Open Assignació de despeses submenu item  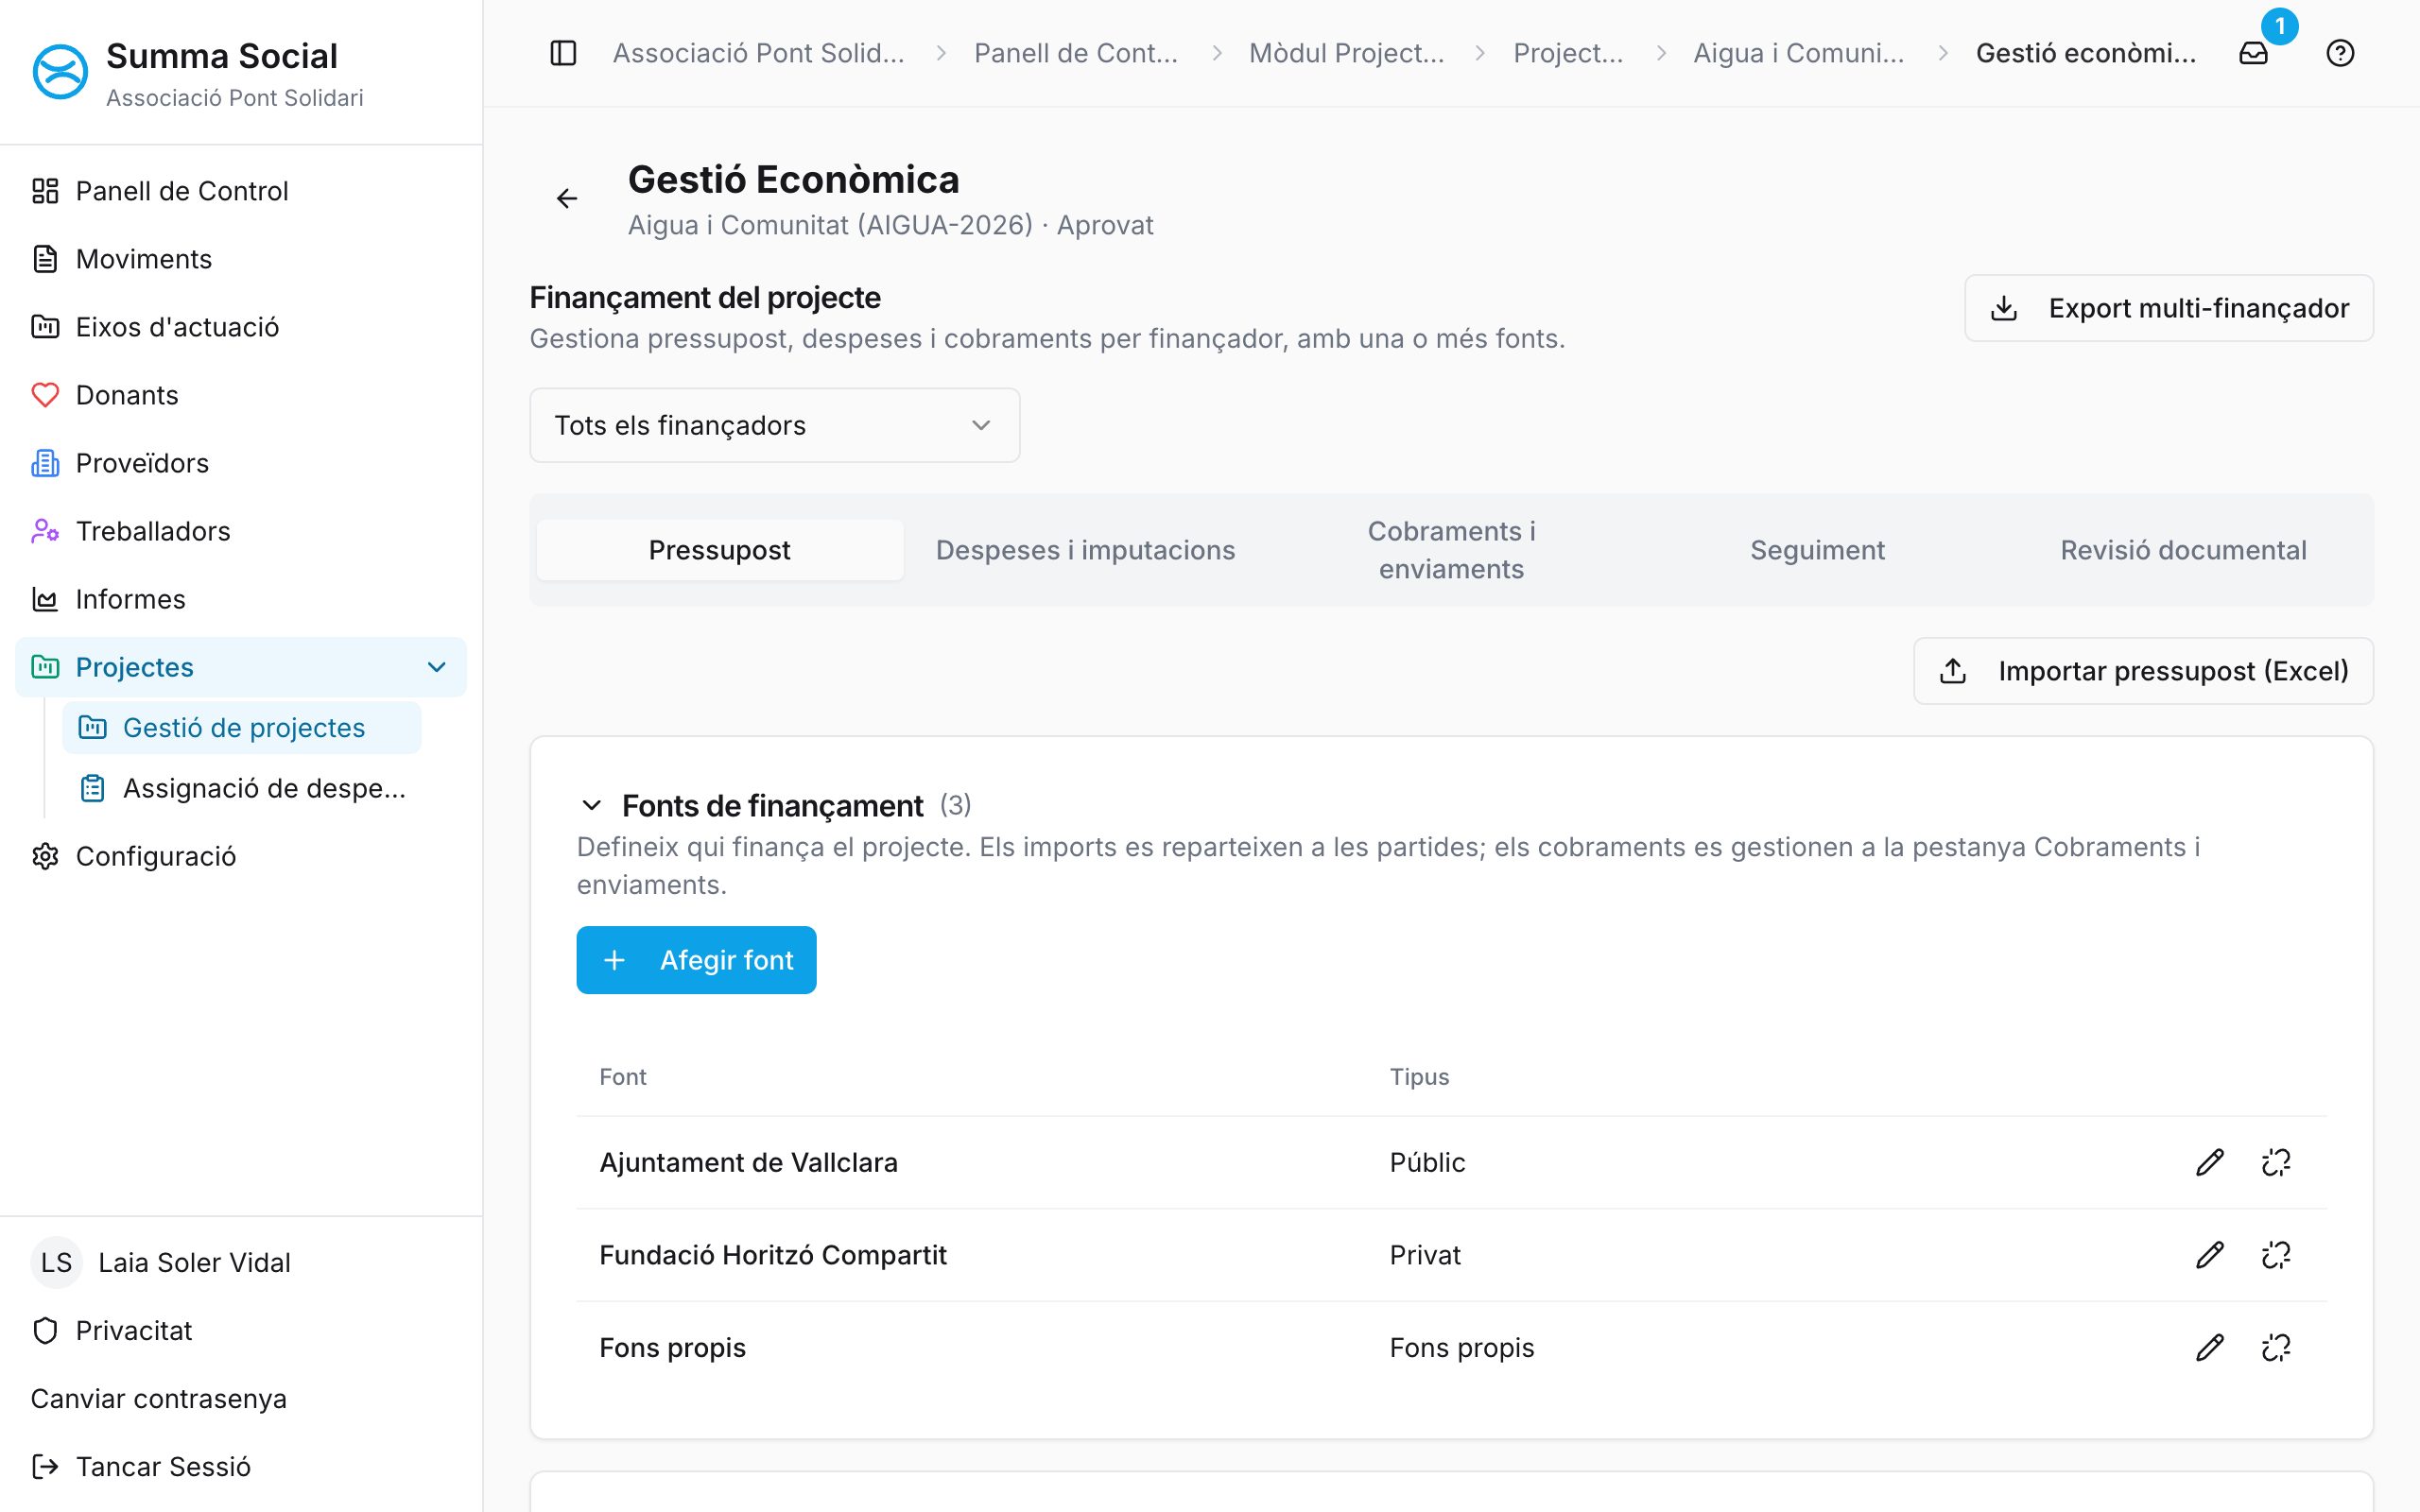pos(241,788)
